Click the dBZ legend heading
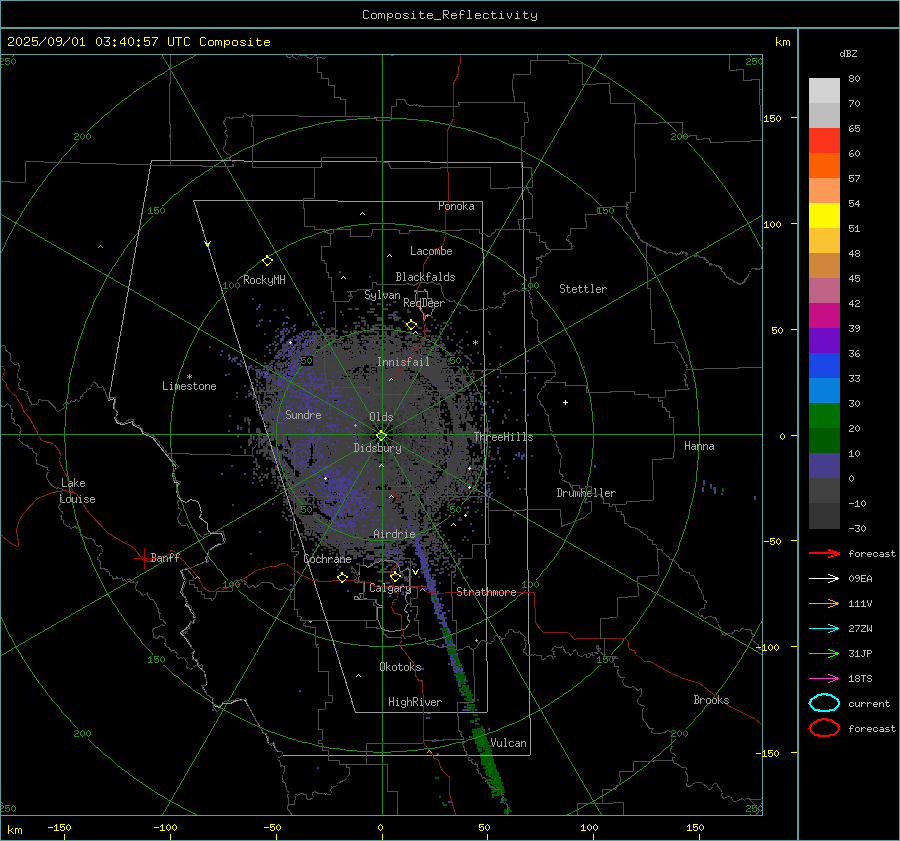Viewport: 900px width, 841px height. 848,54
